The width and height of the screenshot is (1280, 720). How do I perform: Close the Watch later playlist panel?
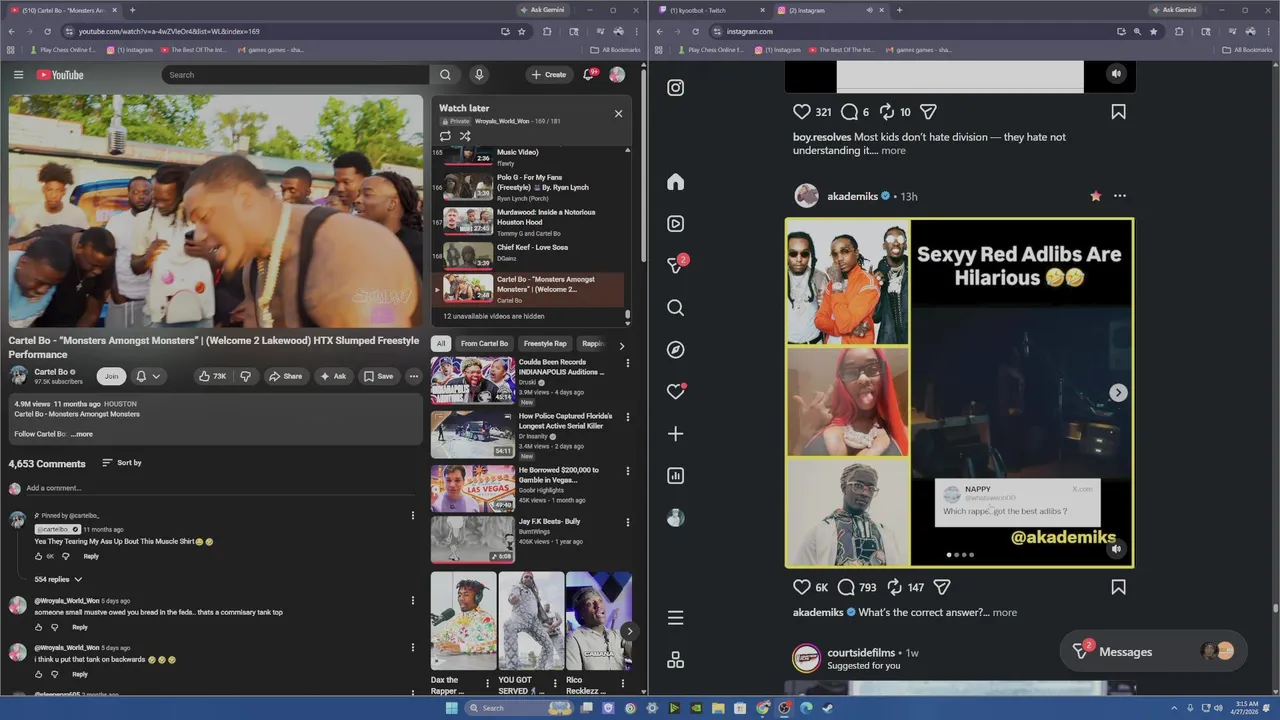(618, 113)
